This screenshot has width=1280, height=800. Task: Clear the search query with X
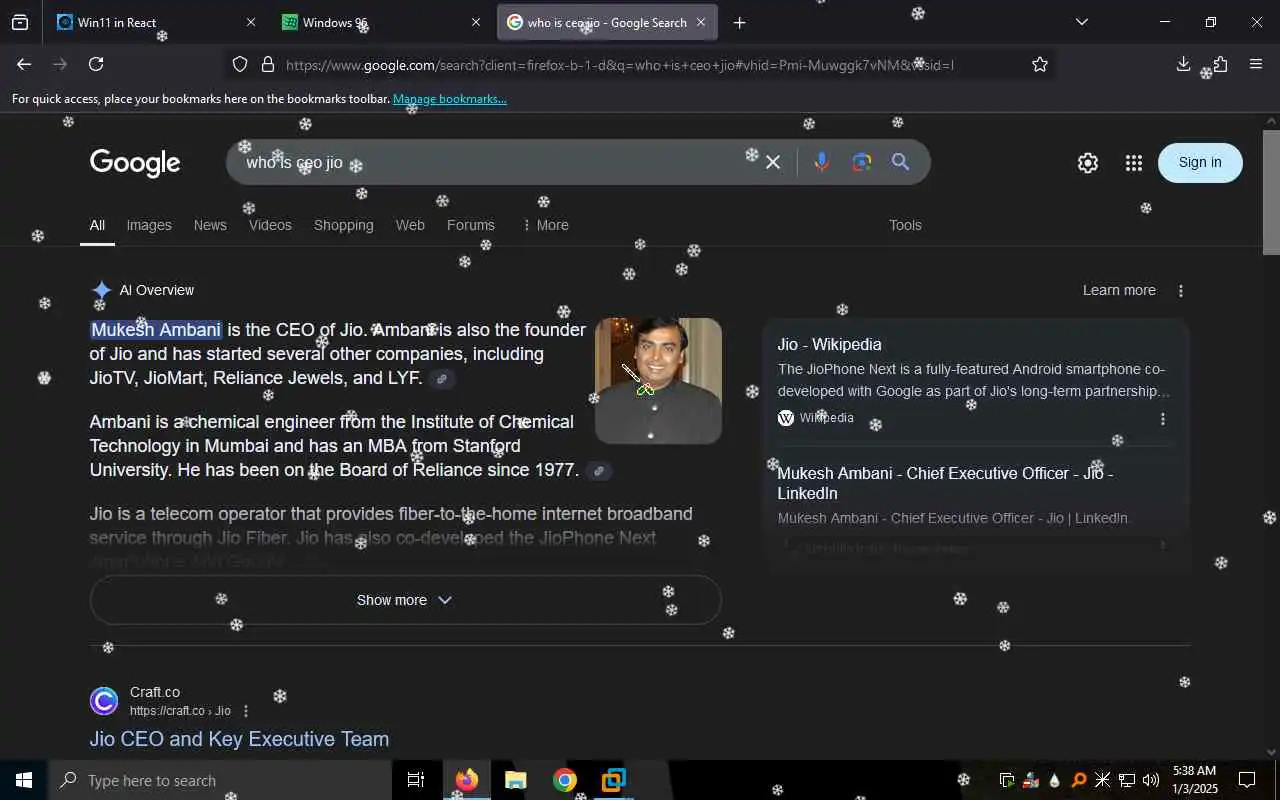tap(773, 162)
